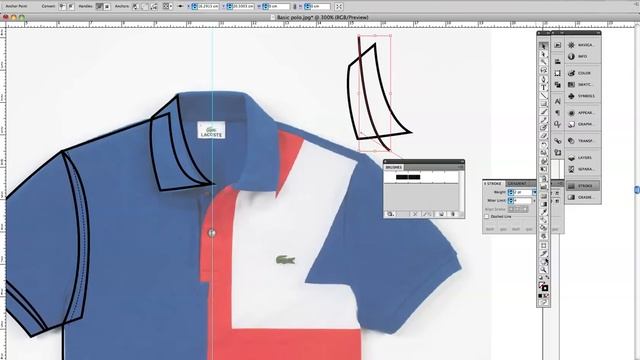Open the Symbols panel
Screen dimensions: 640x360
pyautogui.click(x=582, y=96)
